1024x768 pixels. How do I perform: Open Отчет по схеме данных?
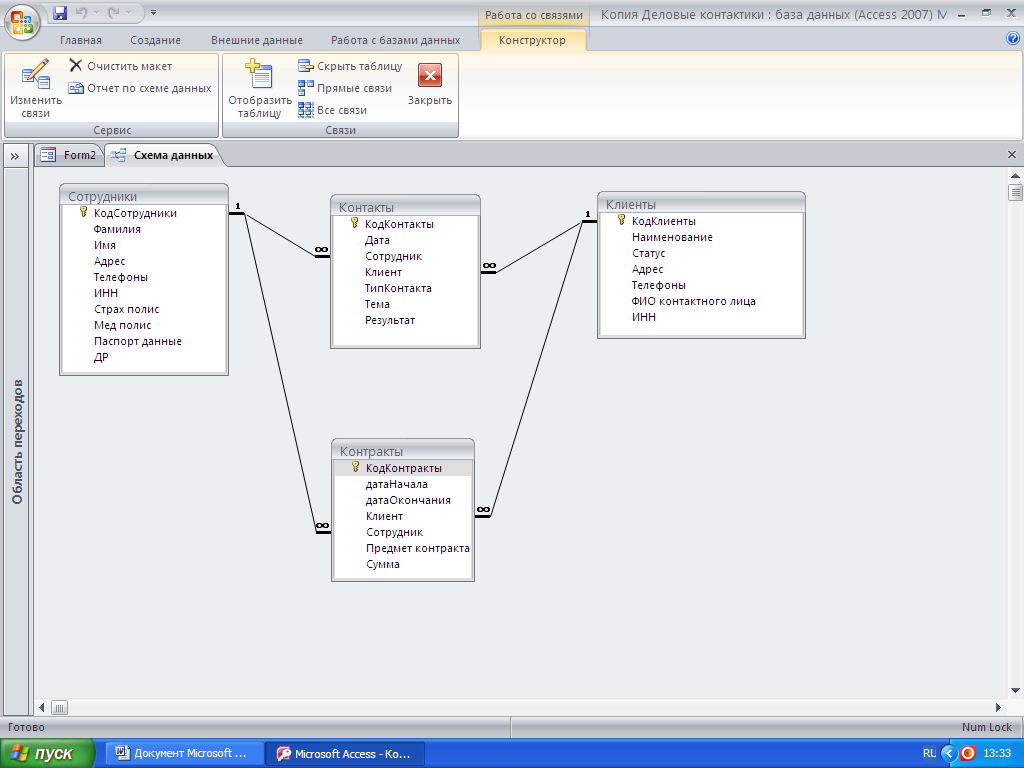(140, 88)
